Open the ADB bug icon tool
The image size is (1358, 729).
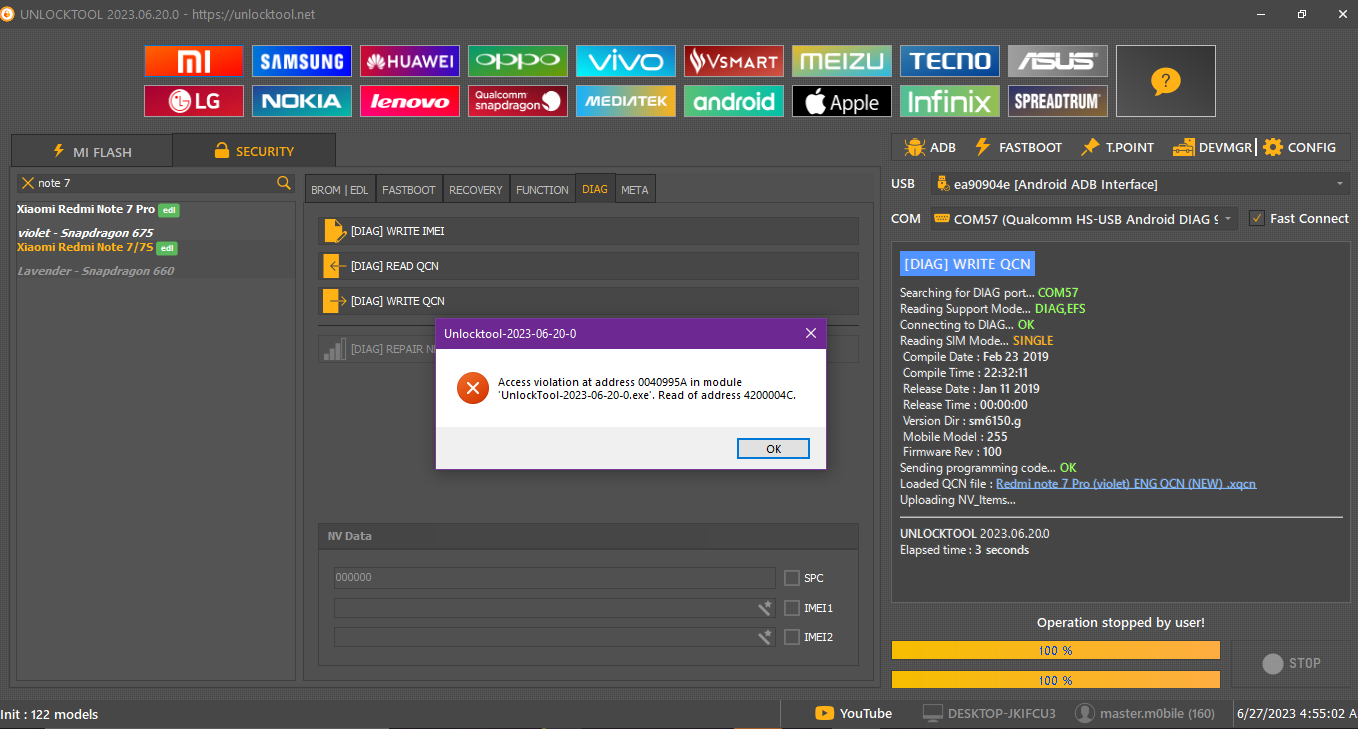[914, 147]
